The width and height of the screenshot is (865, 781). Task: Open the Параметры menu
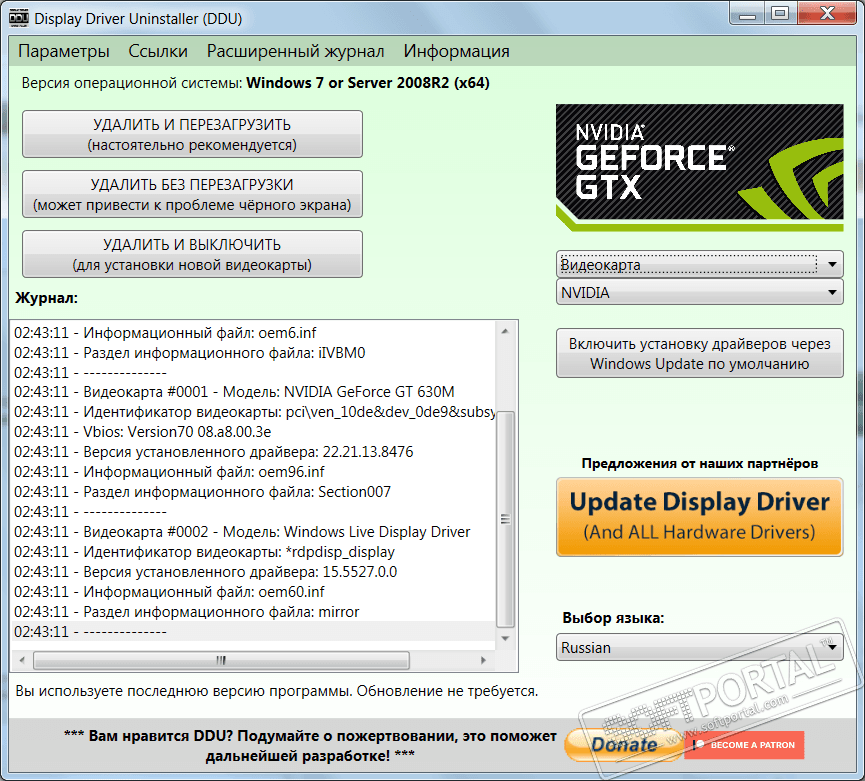point(63,51)
